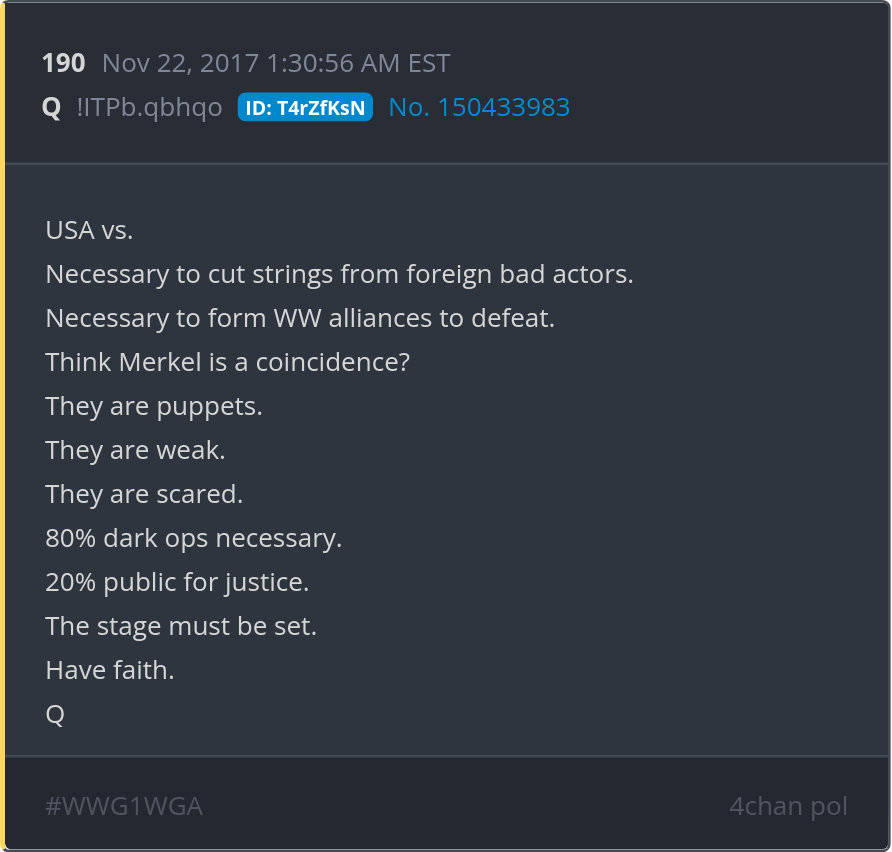The width and height of the screenshot is (892, 852).
Task: Click the Nov 22, 2017 timestamp
Action: 276,64
